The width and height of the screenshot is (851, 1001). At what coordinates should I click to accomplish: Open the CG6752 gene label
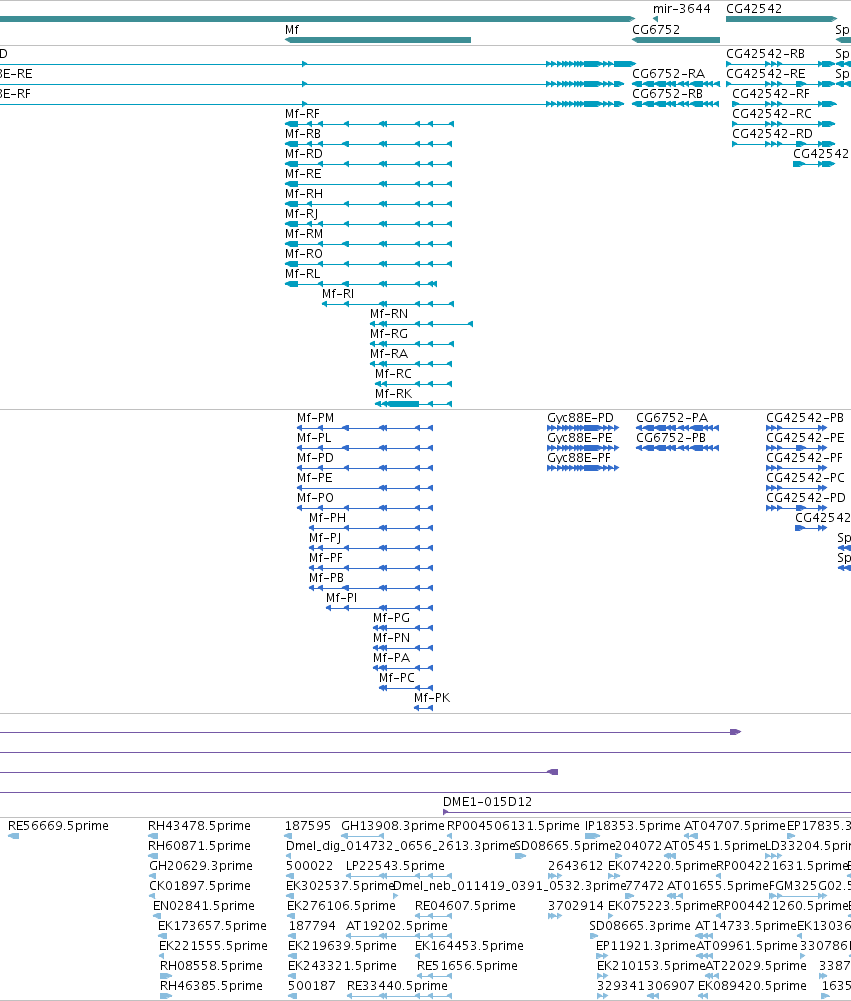point(656,30)
